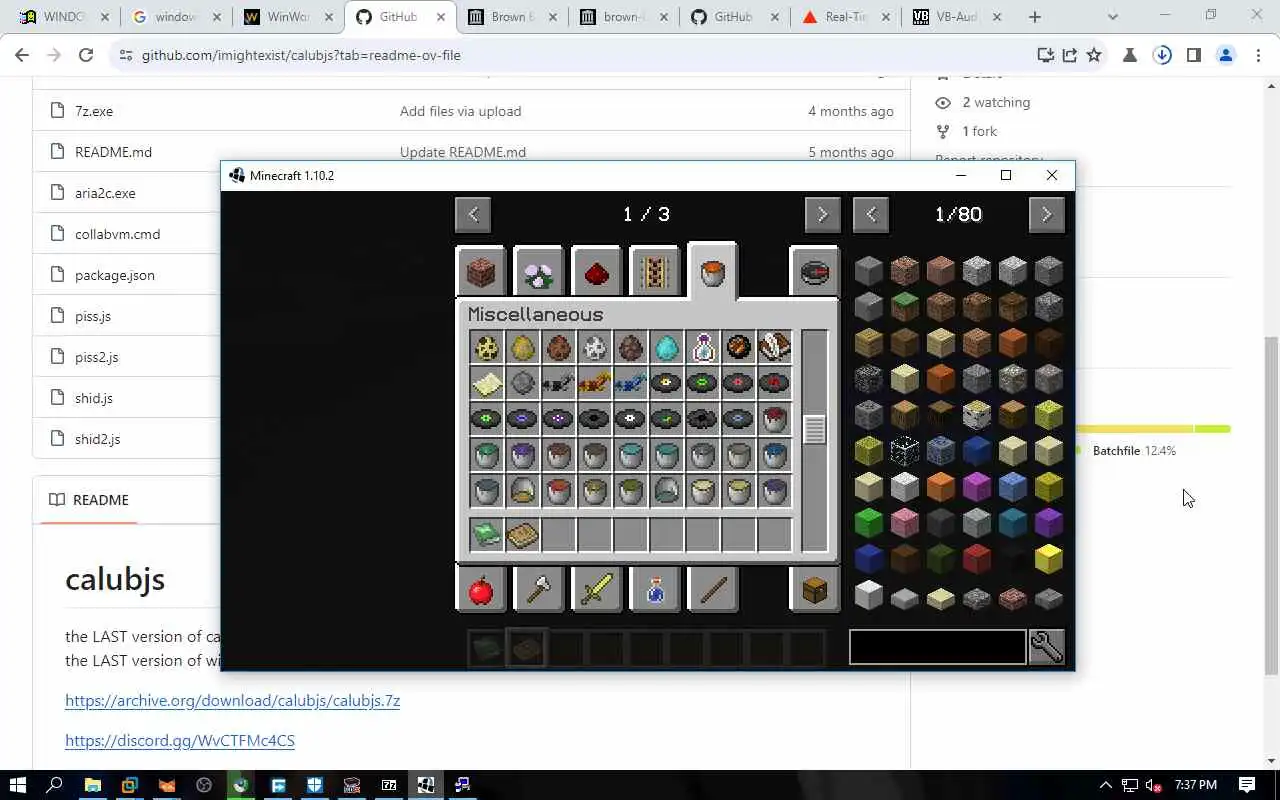Screen dimensions: 1280x800
Task: Open the discord.gg invite link
Action: tap(180, 740)
